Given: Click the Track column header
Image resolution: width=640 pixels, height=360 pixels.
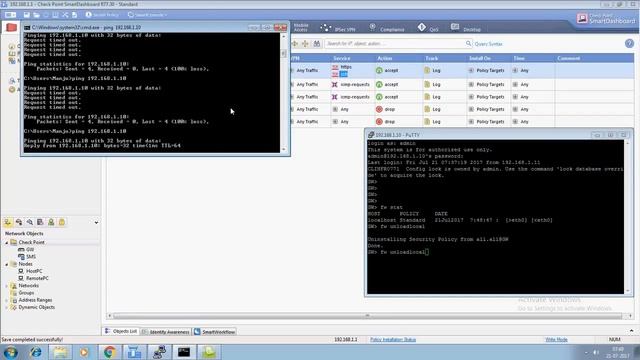Looking at the screenshot, I should (444, 58).
